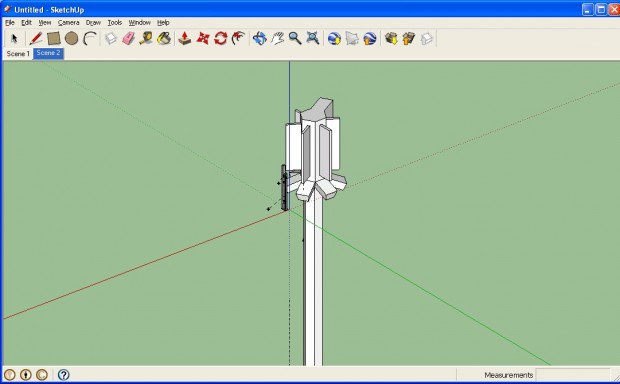
Task: Select the Rotate tool
Action: 221,38
